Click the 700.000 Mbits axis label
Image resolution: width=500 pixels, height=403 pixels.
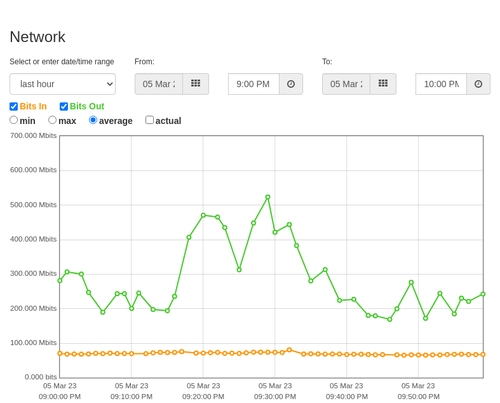pos(33,135)
